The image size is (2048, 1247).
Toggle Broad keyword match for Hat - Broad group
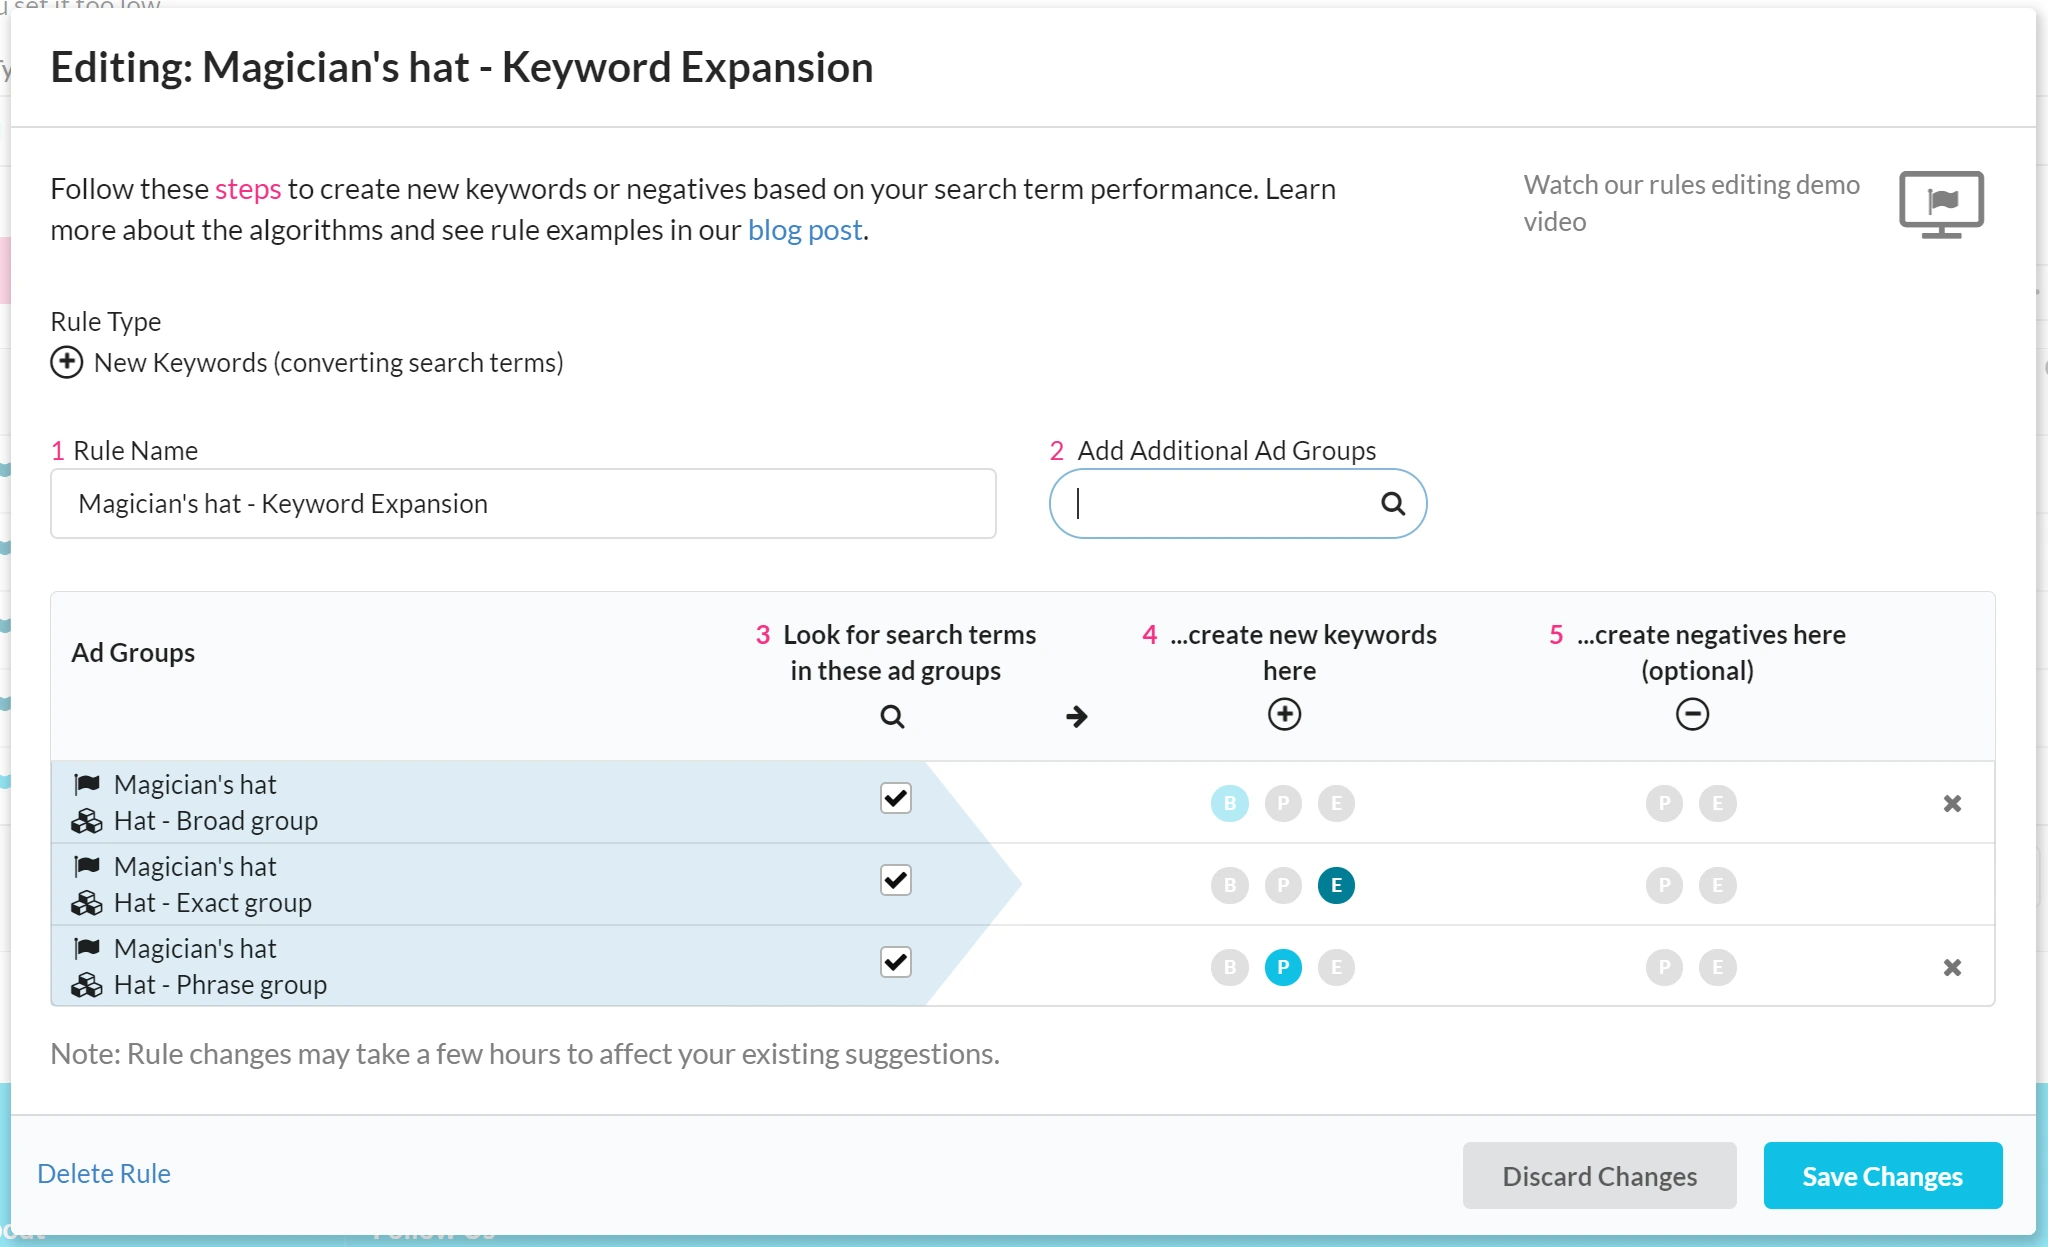1229,803
